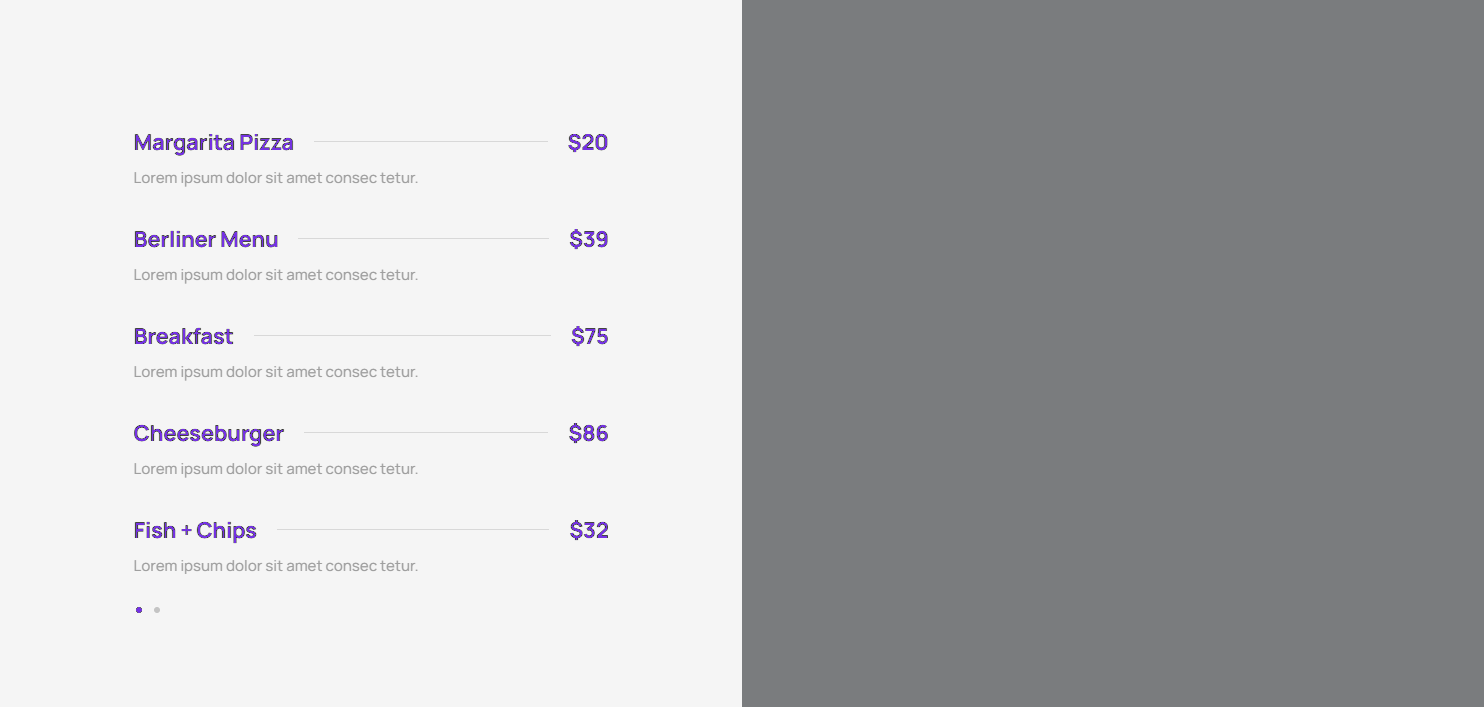
Task: Click the Breakfast item description text
Action: tap(276, 372)
